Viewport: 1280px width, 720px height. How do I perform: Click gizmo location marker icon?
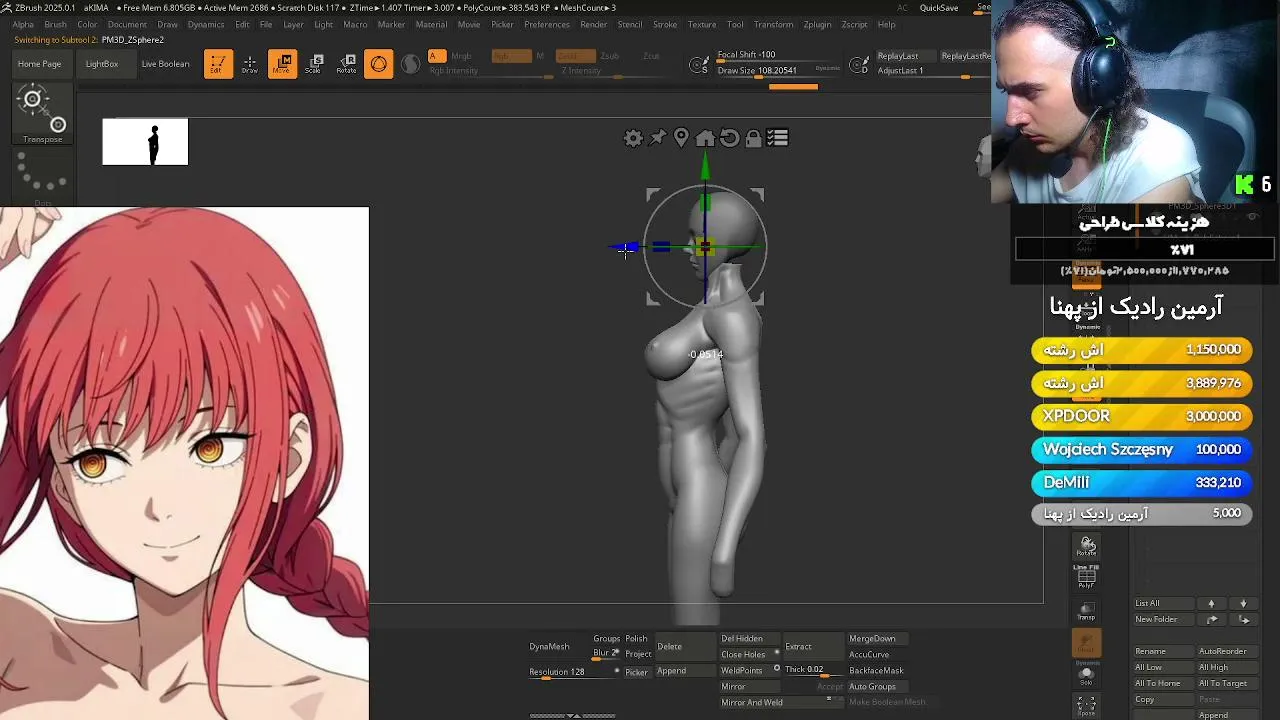(x=681, y=138)
